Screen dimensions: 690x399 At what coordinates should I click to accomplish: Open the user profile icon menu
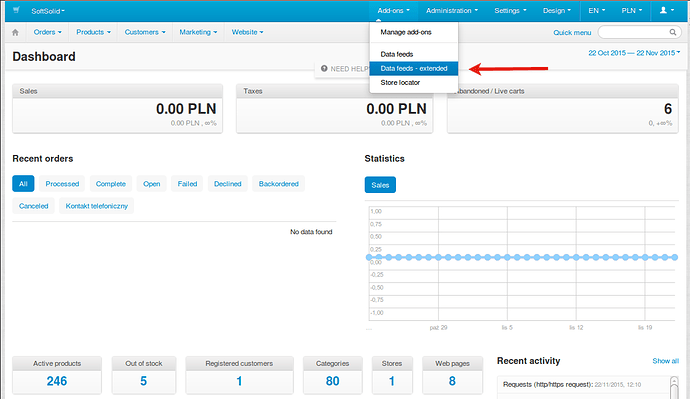(666, 11)
